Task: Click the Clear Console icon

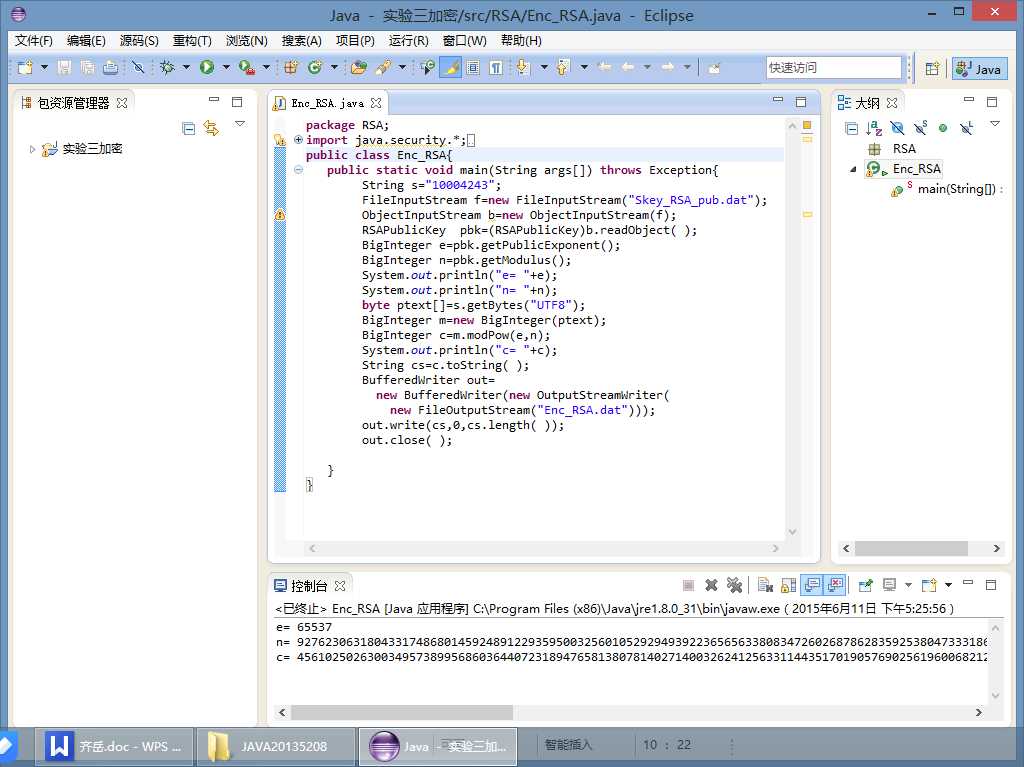Action: (x=765, y=585)
